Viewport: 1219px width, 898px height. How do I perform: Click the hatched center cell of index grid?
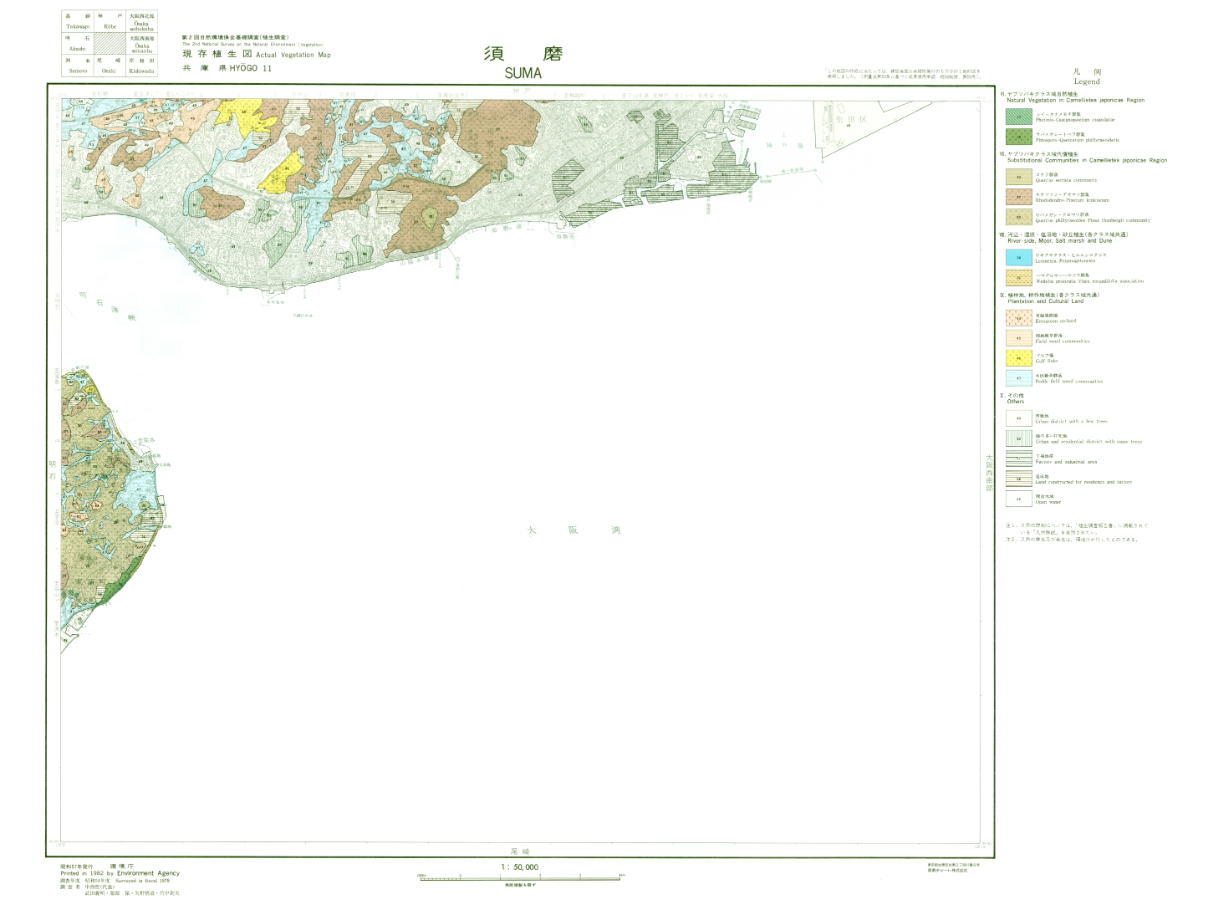(x=108, y=43)
